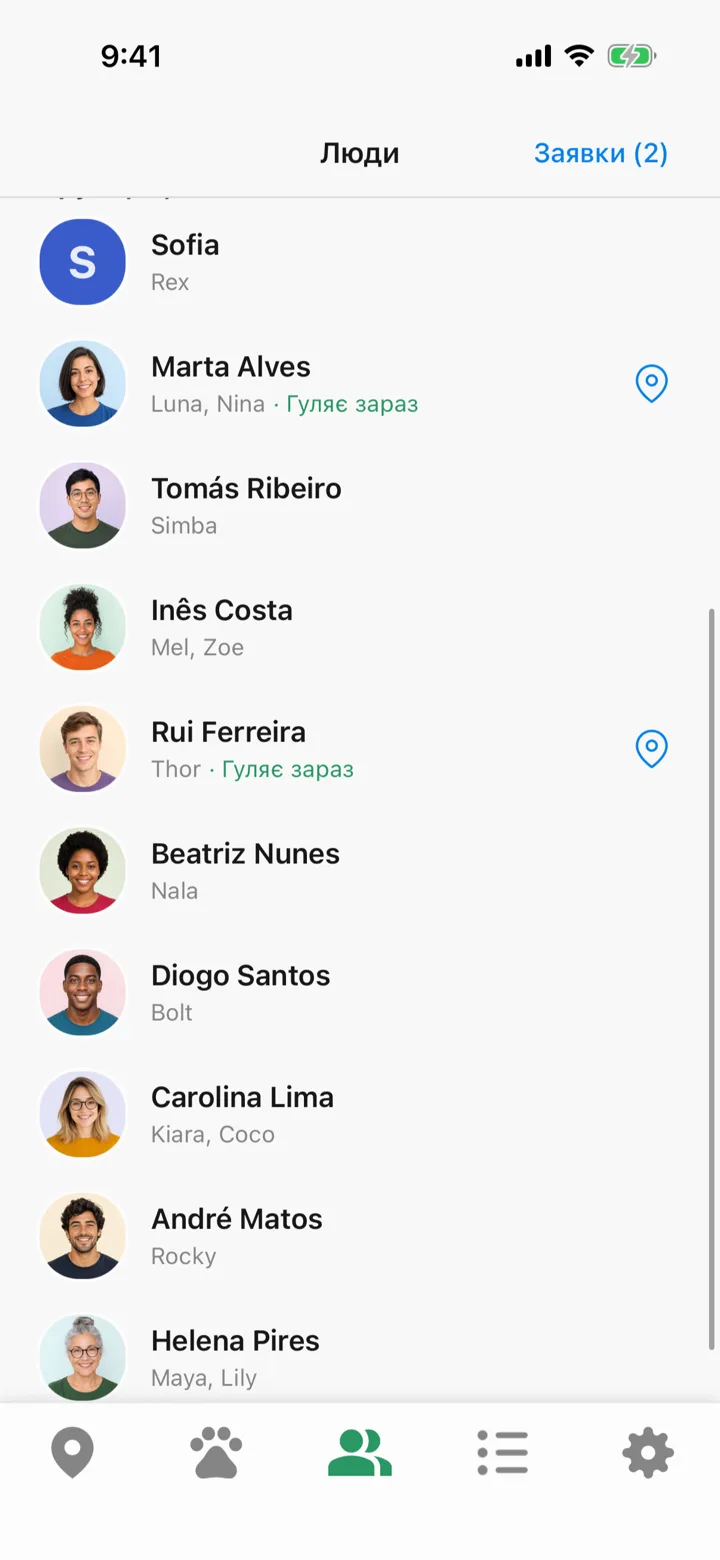Viewport: 720px width, 1560px height.
Task: Open Tomás Ribeiro's profile row
Action: click(x=360, y=505)
